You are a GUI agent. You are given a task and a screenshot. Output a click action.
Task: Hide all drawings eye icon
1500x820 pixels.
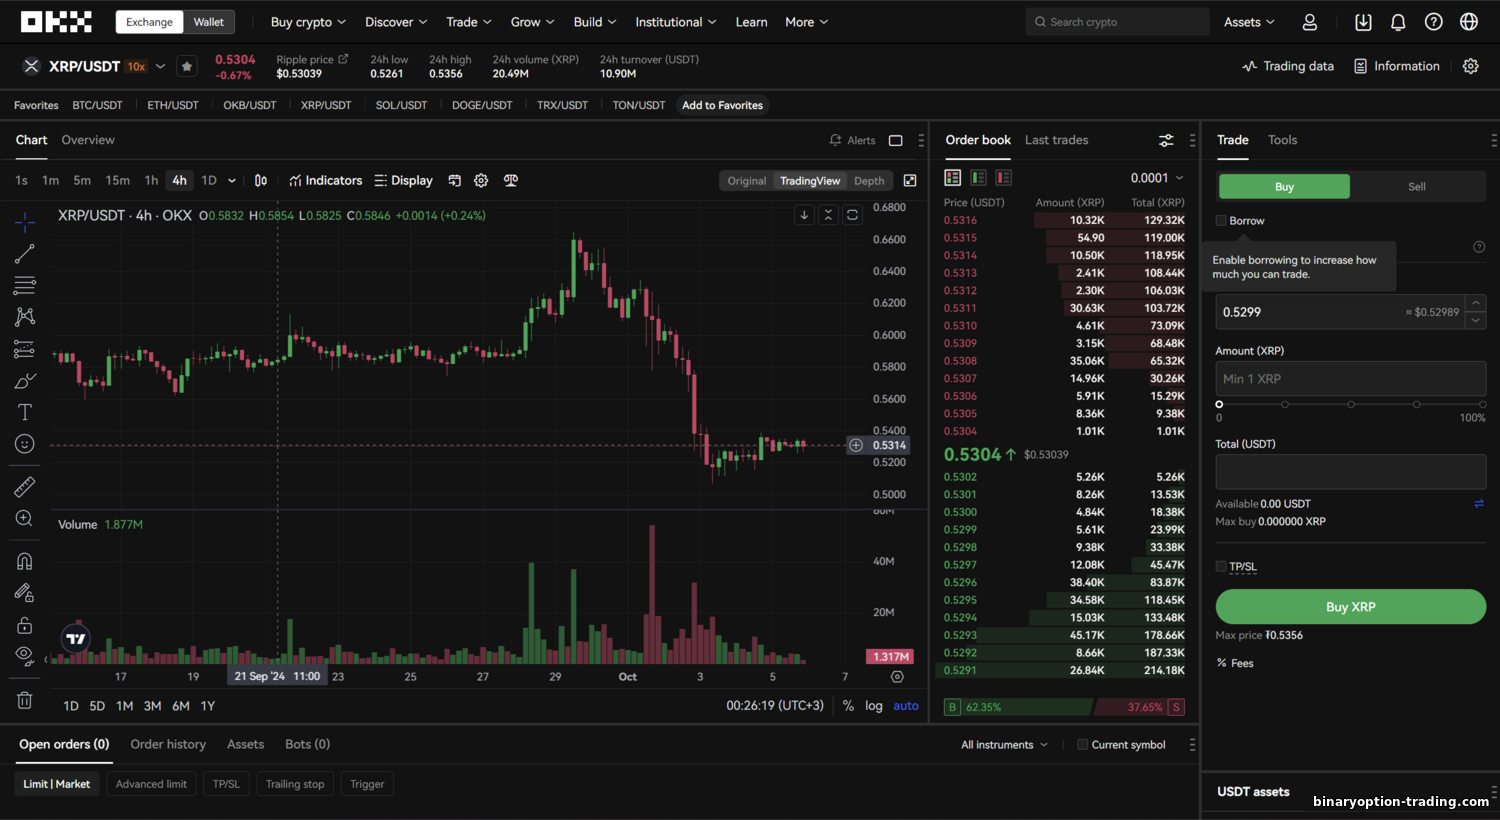tap(25, 656)
